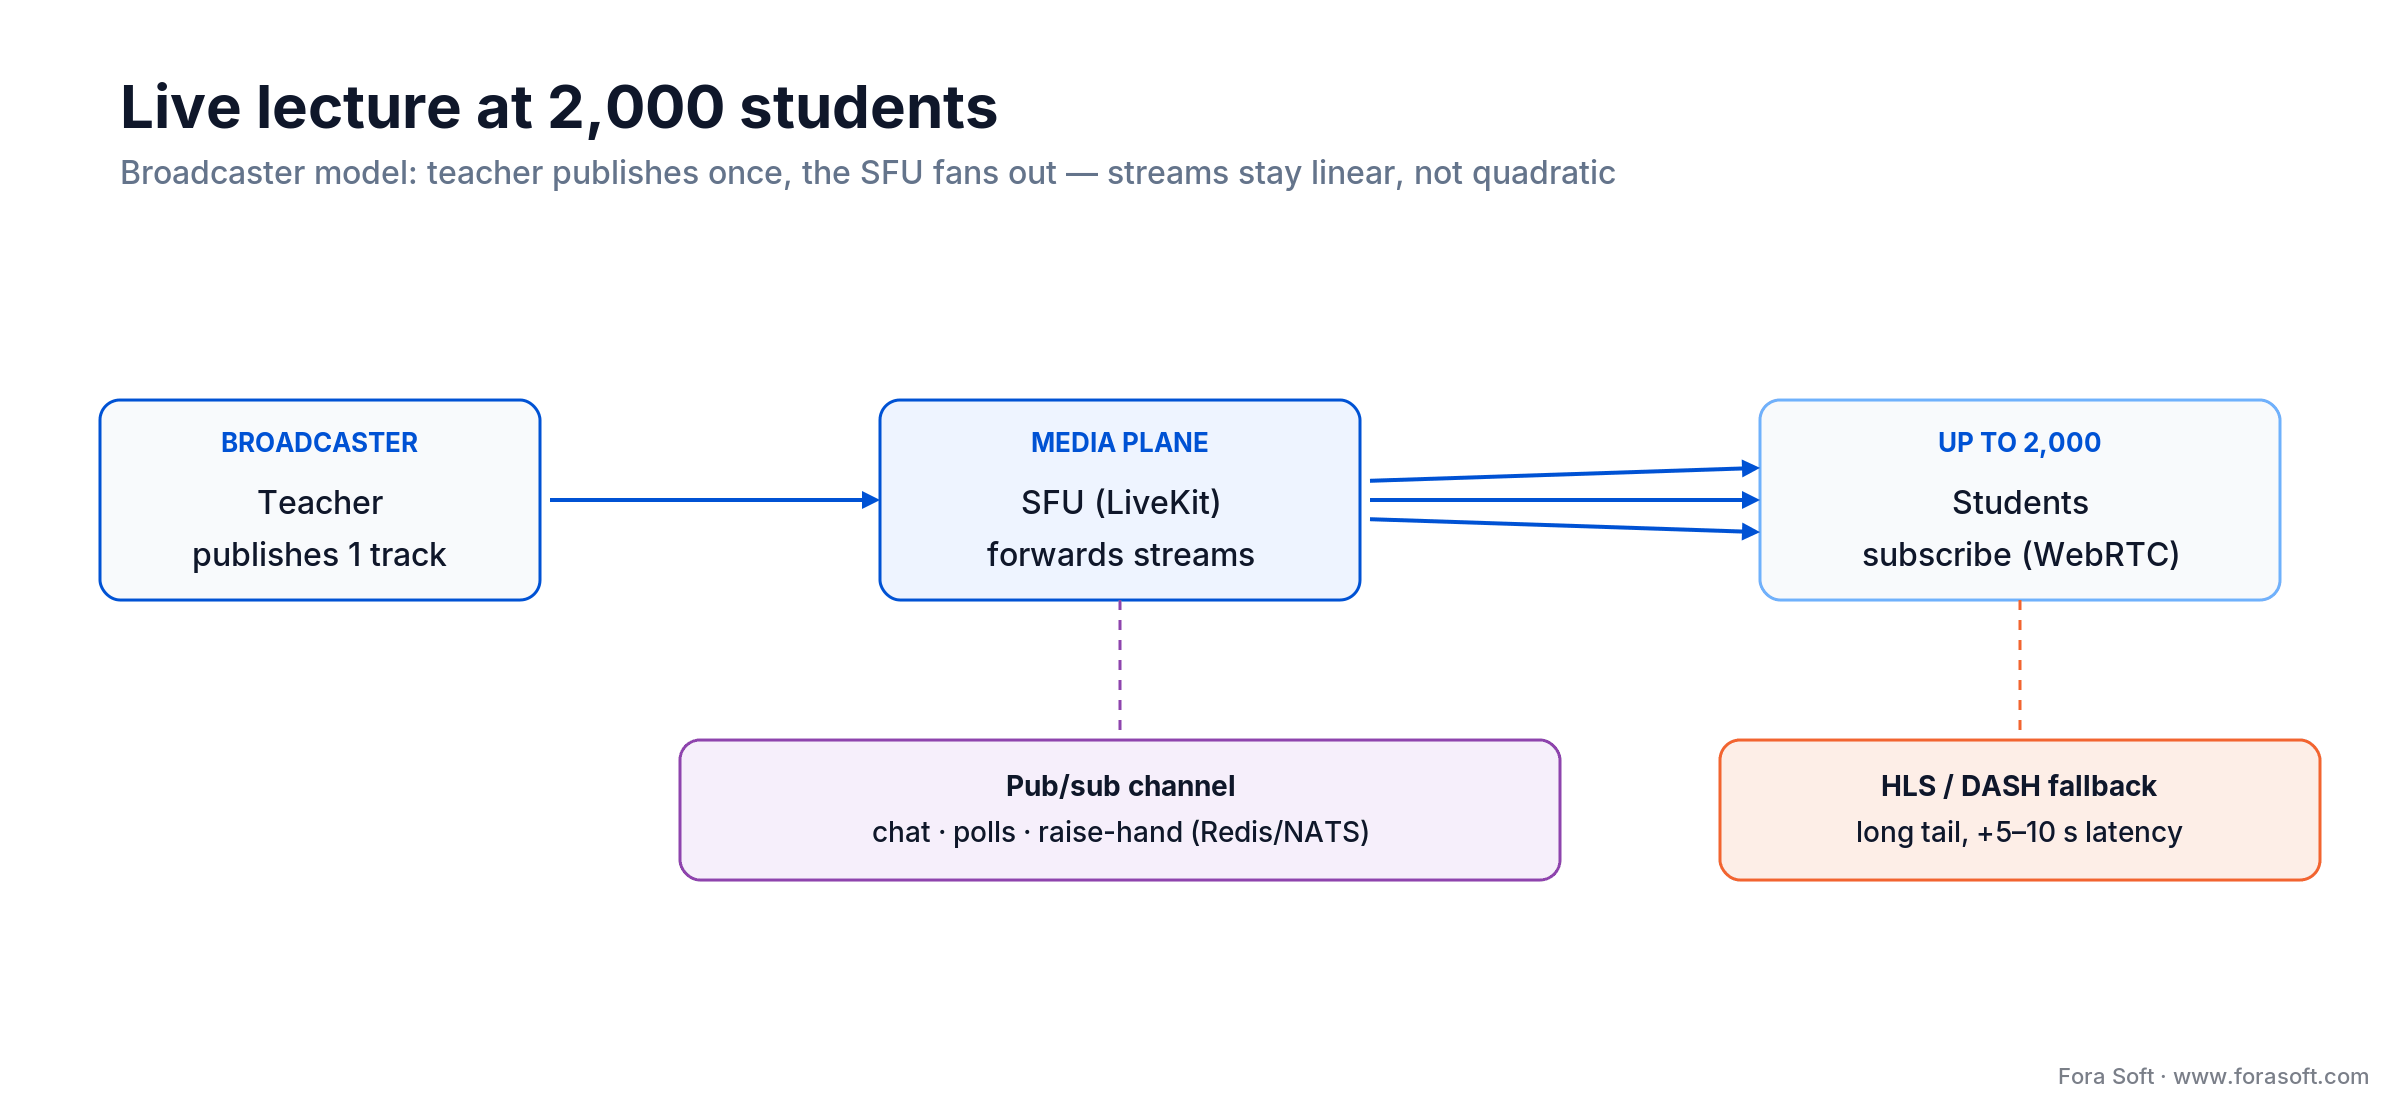
Task: Click "chat · polls · raise-hand (Redis/NATS)" text
Action: point(1120,832)
